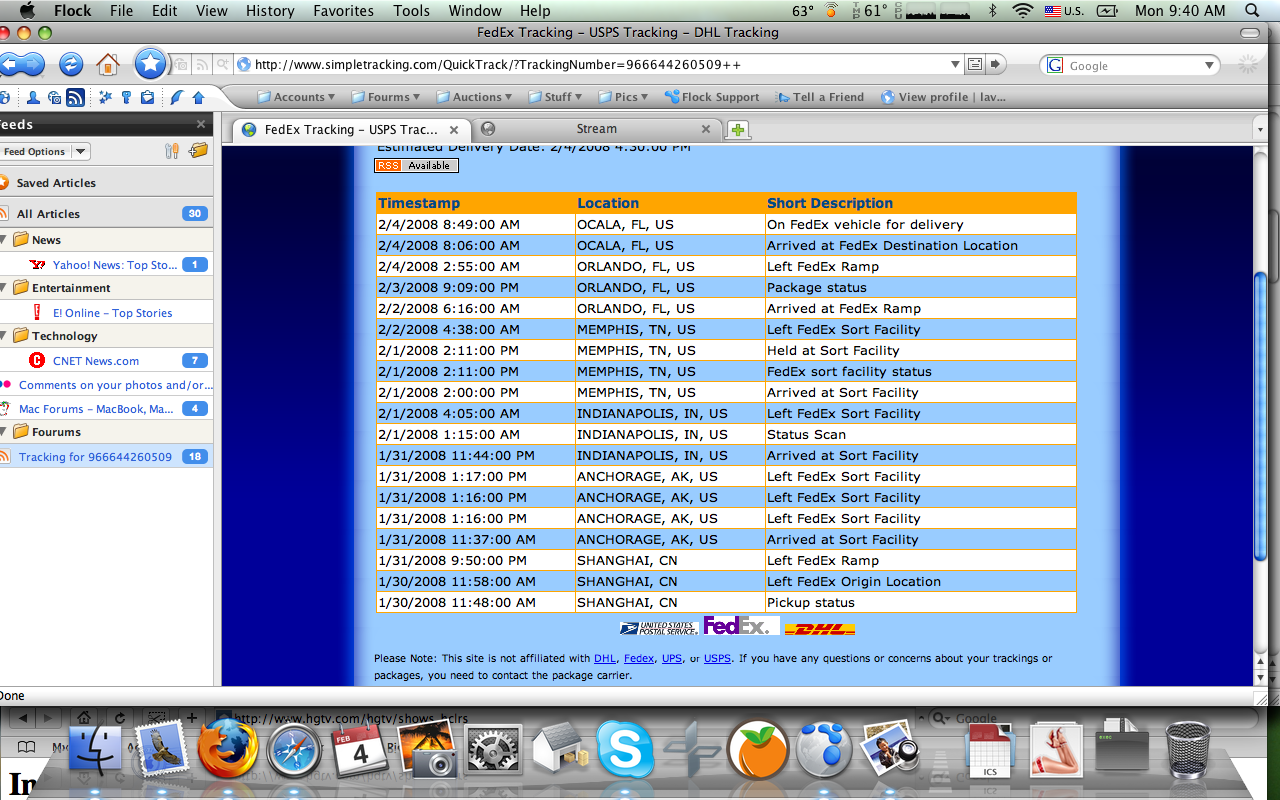Open the Web Clipboard icon
The height and width of the screenshot is (800, 1280).
147,97
